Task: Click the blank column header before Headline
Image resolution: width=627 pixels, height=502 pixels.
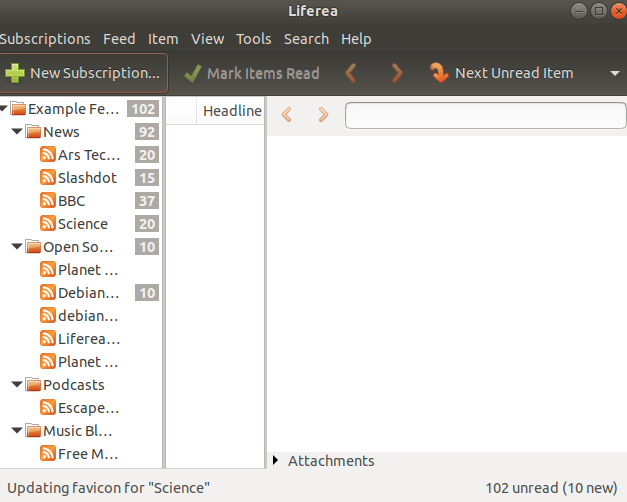Action: (181, 111)
